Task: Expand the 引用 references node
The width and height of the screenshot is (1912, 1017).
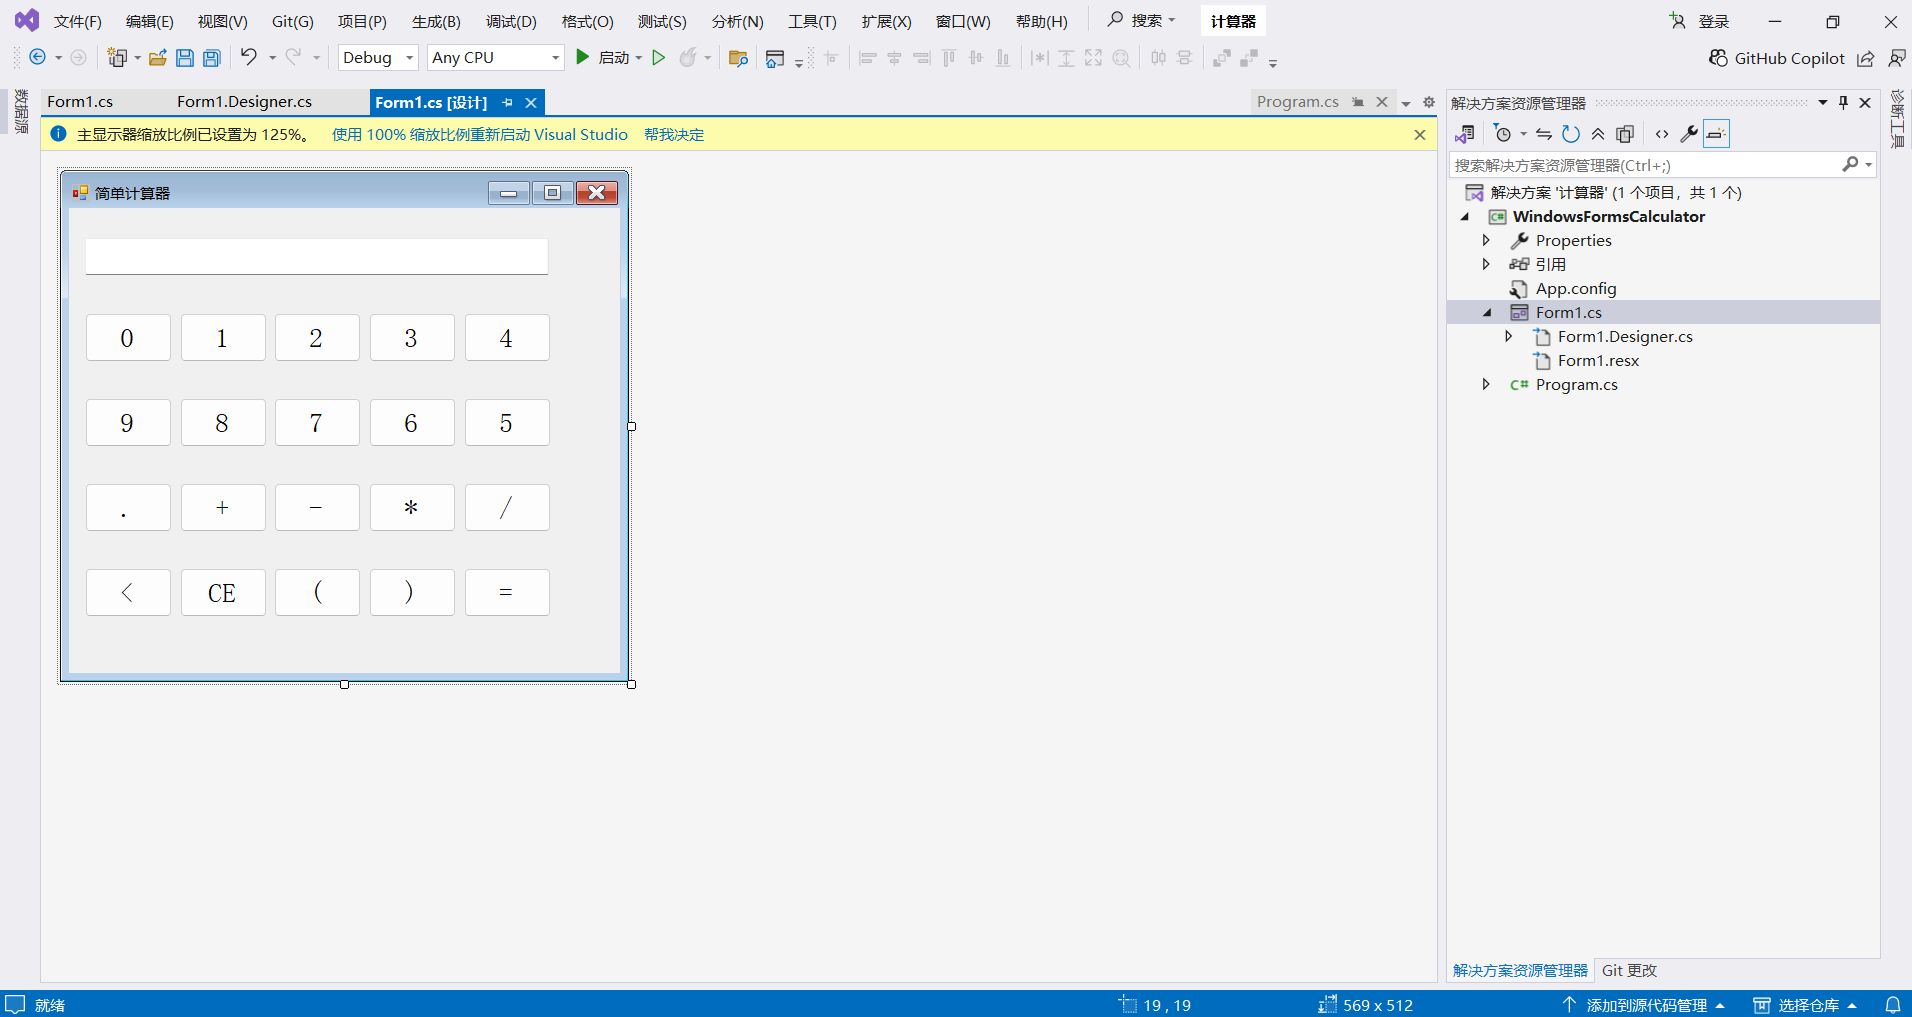Action: 1486,265
